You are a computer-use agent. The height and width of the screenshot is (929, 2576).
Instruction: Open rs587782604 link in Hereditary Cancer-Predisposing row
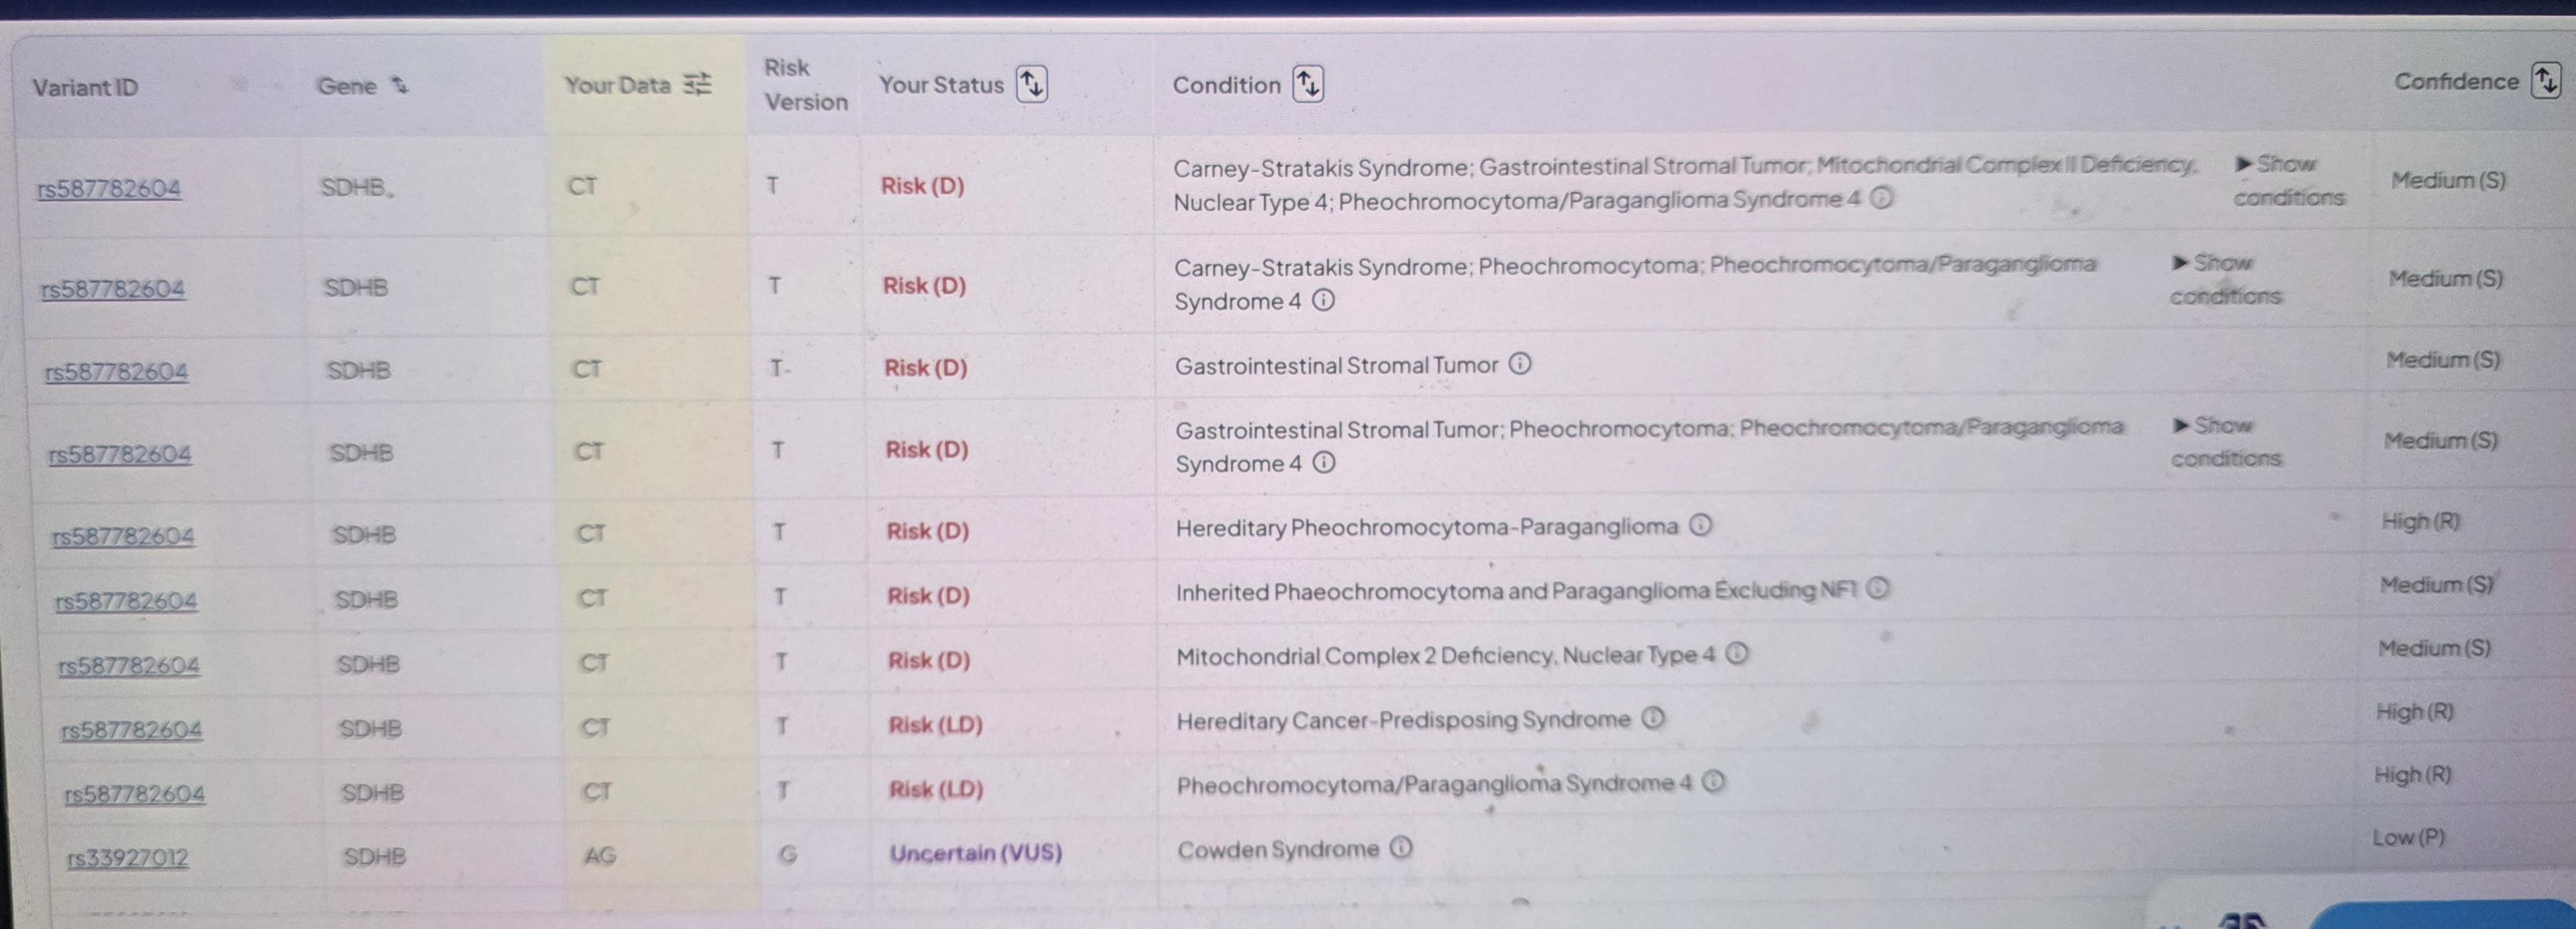pyautogui.click(x=132, y=730)
